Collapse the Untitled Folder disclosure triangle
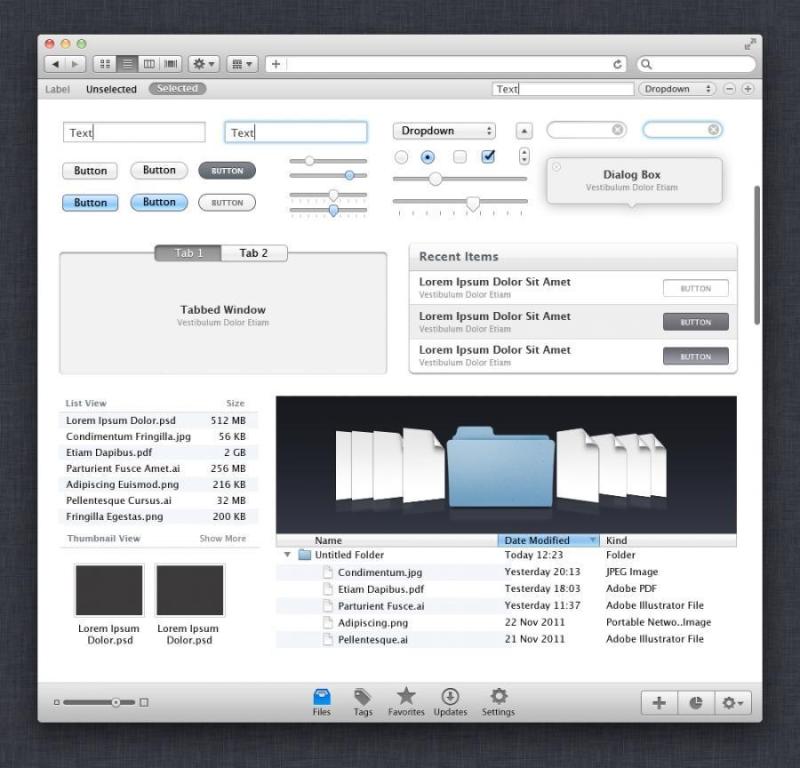This screenshot has height=768, width=800. 288,555
